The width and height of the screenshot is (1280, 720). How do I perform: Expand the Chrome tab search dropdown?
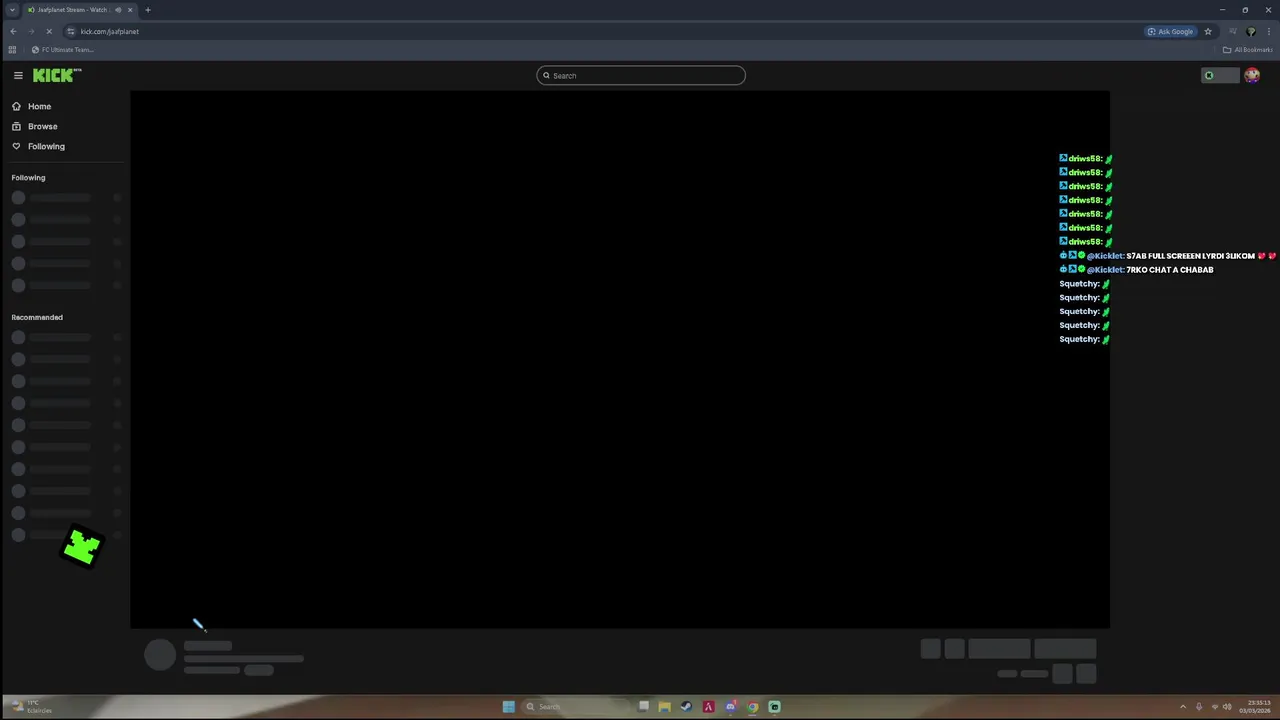click(x=12, y=10)
